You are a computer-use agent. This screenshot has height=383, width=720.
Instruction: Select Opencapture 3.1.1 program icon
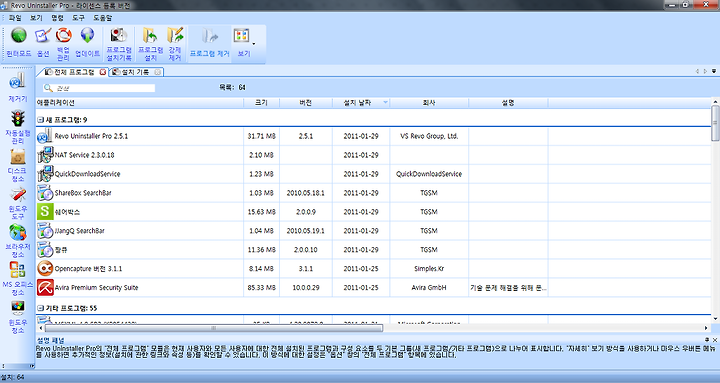(45, 268)
